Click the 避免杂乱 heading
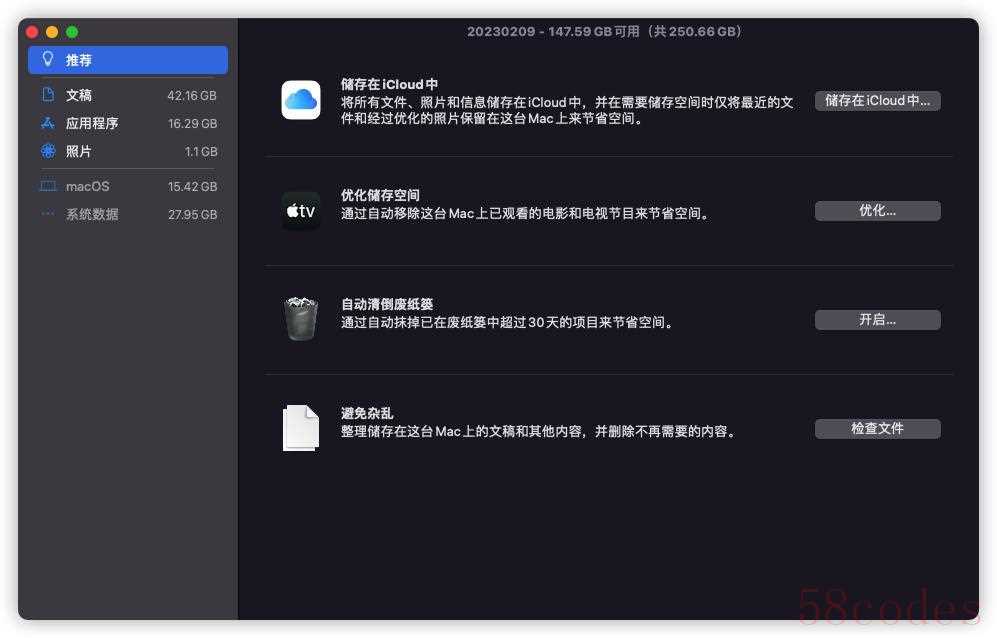This screenshot has height=638, width=997. [367, 413]
